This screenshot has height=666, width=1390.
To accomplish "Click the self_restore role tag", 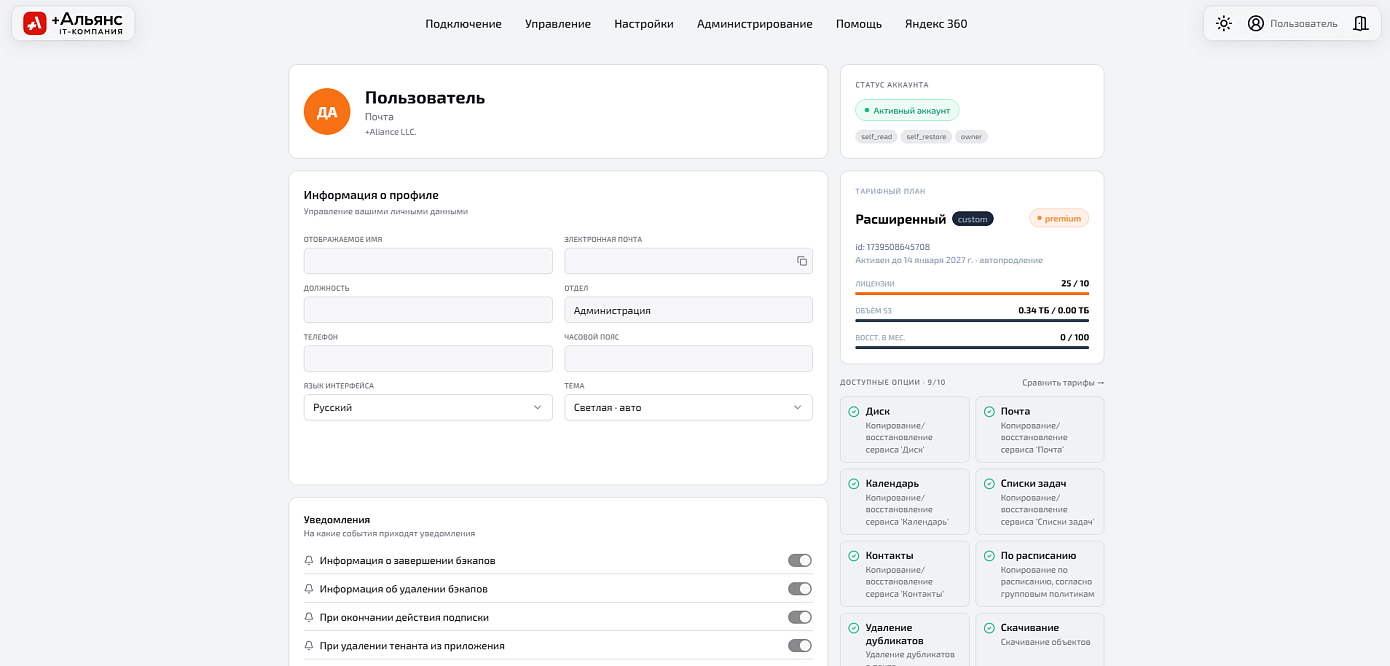I will (926, 136).
